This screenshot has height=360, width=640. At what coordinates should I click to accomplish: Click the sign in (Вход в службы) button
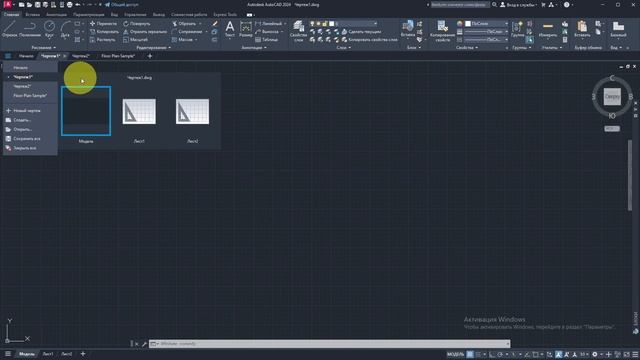518,4
